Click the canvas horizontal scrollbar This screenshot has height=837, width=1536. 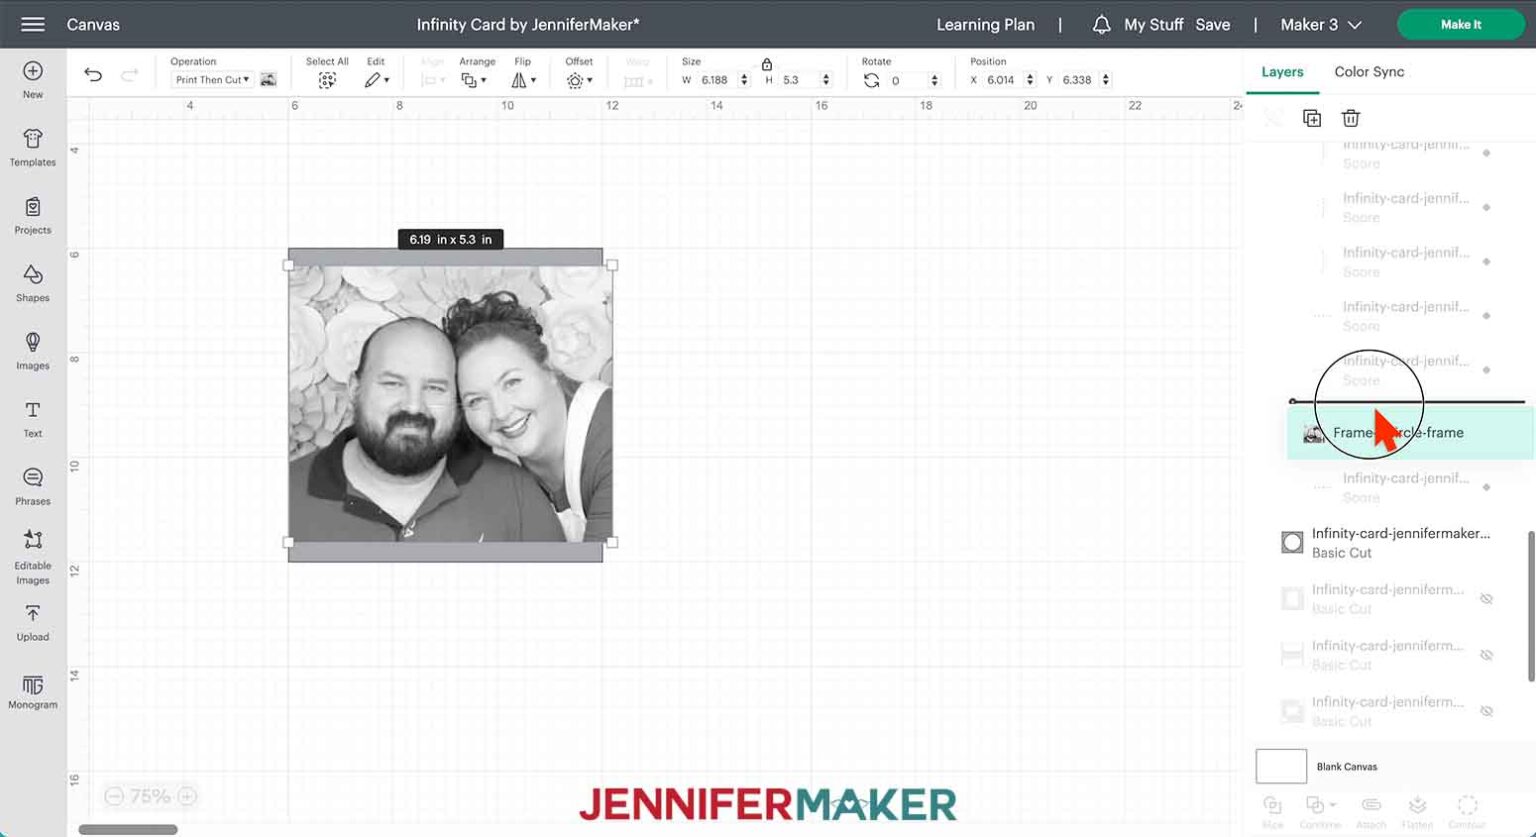click(128, 829)
